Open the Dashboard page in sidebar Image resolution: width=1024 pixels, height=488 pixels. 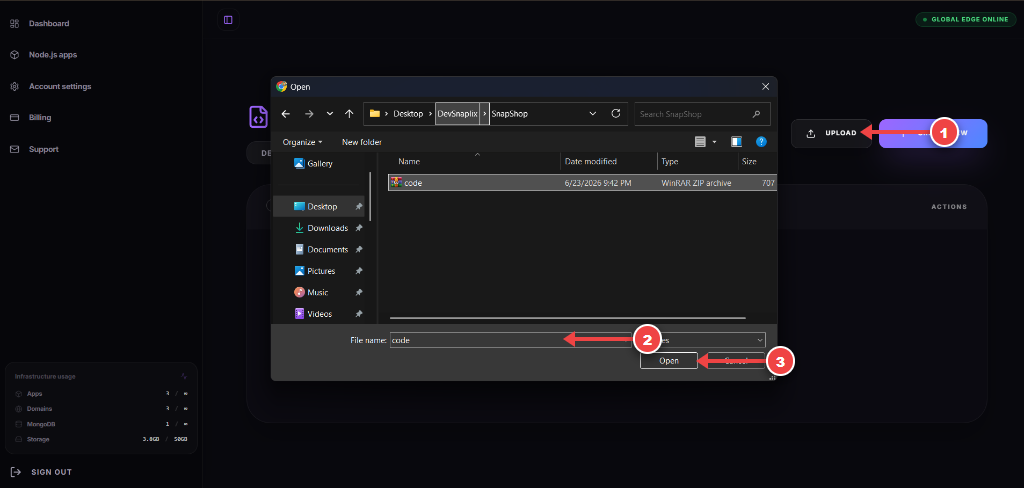49,24
